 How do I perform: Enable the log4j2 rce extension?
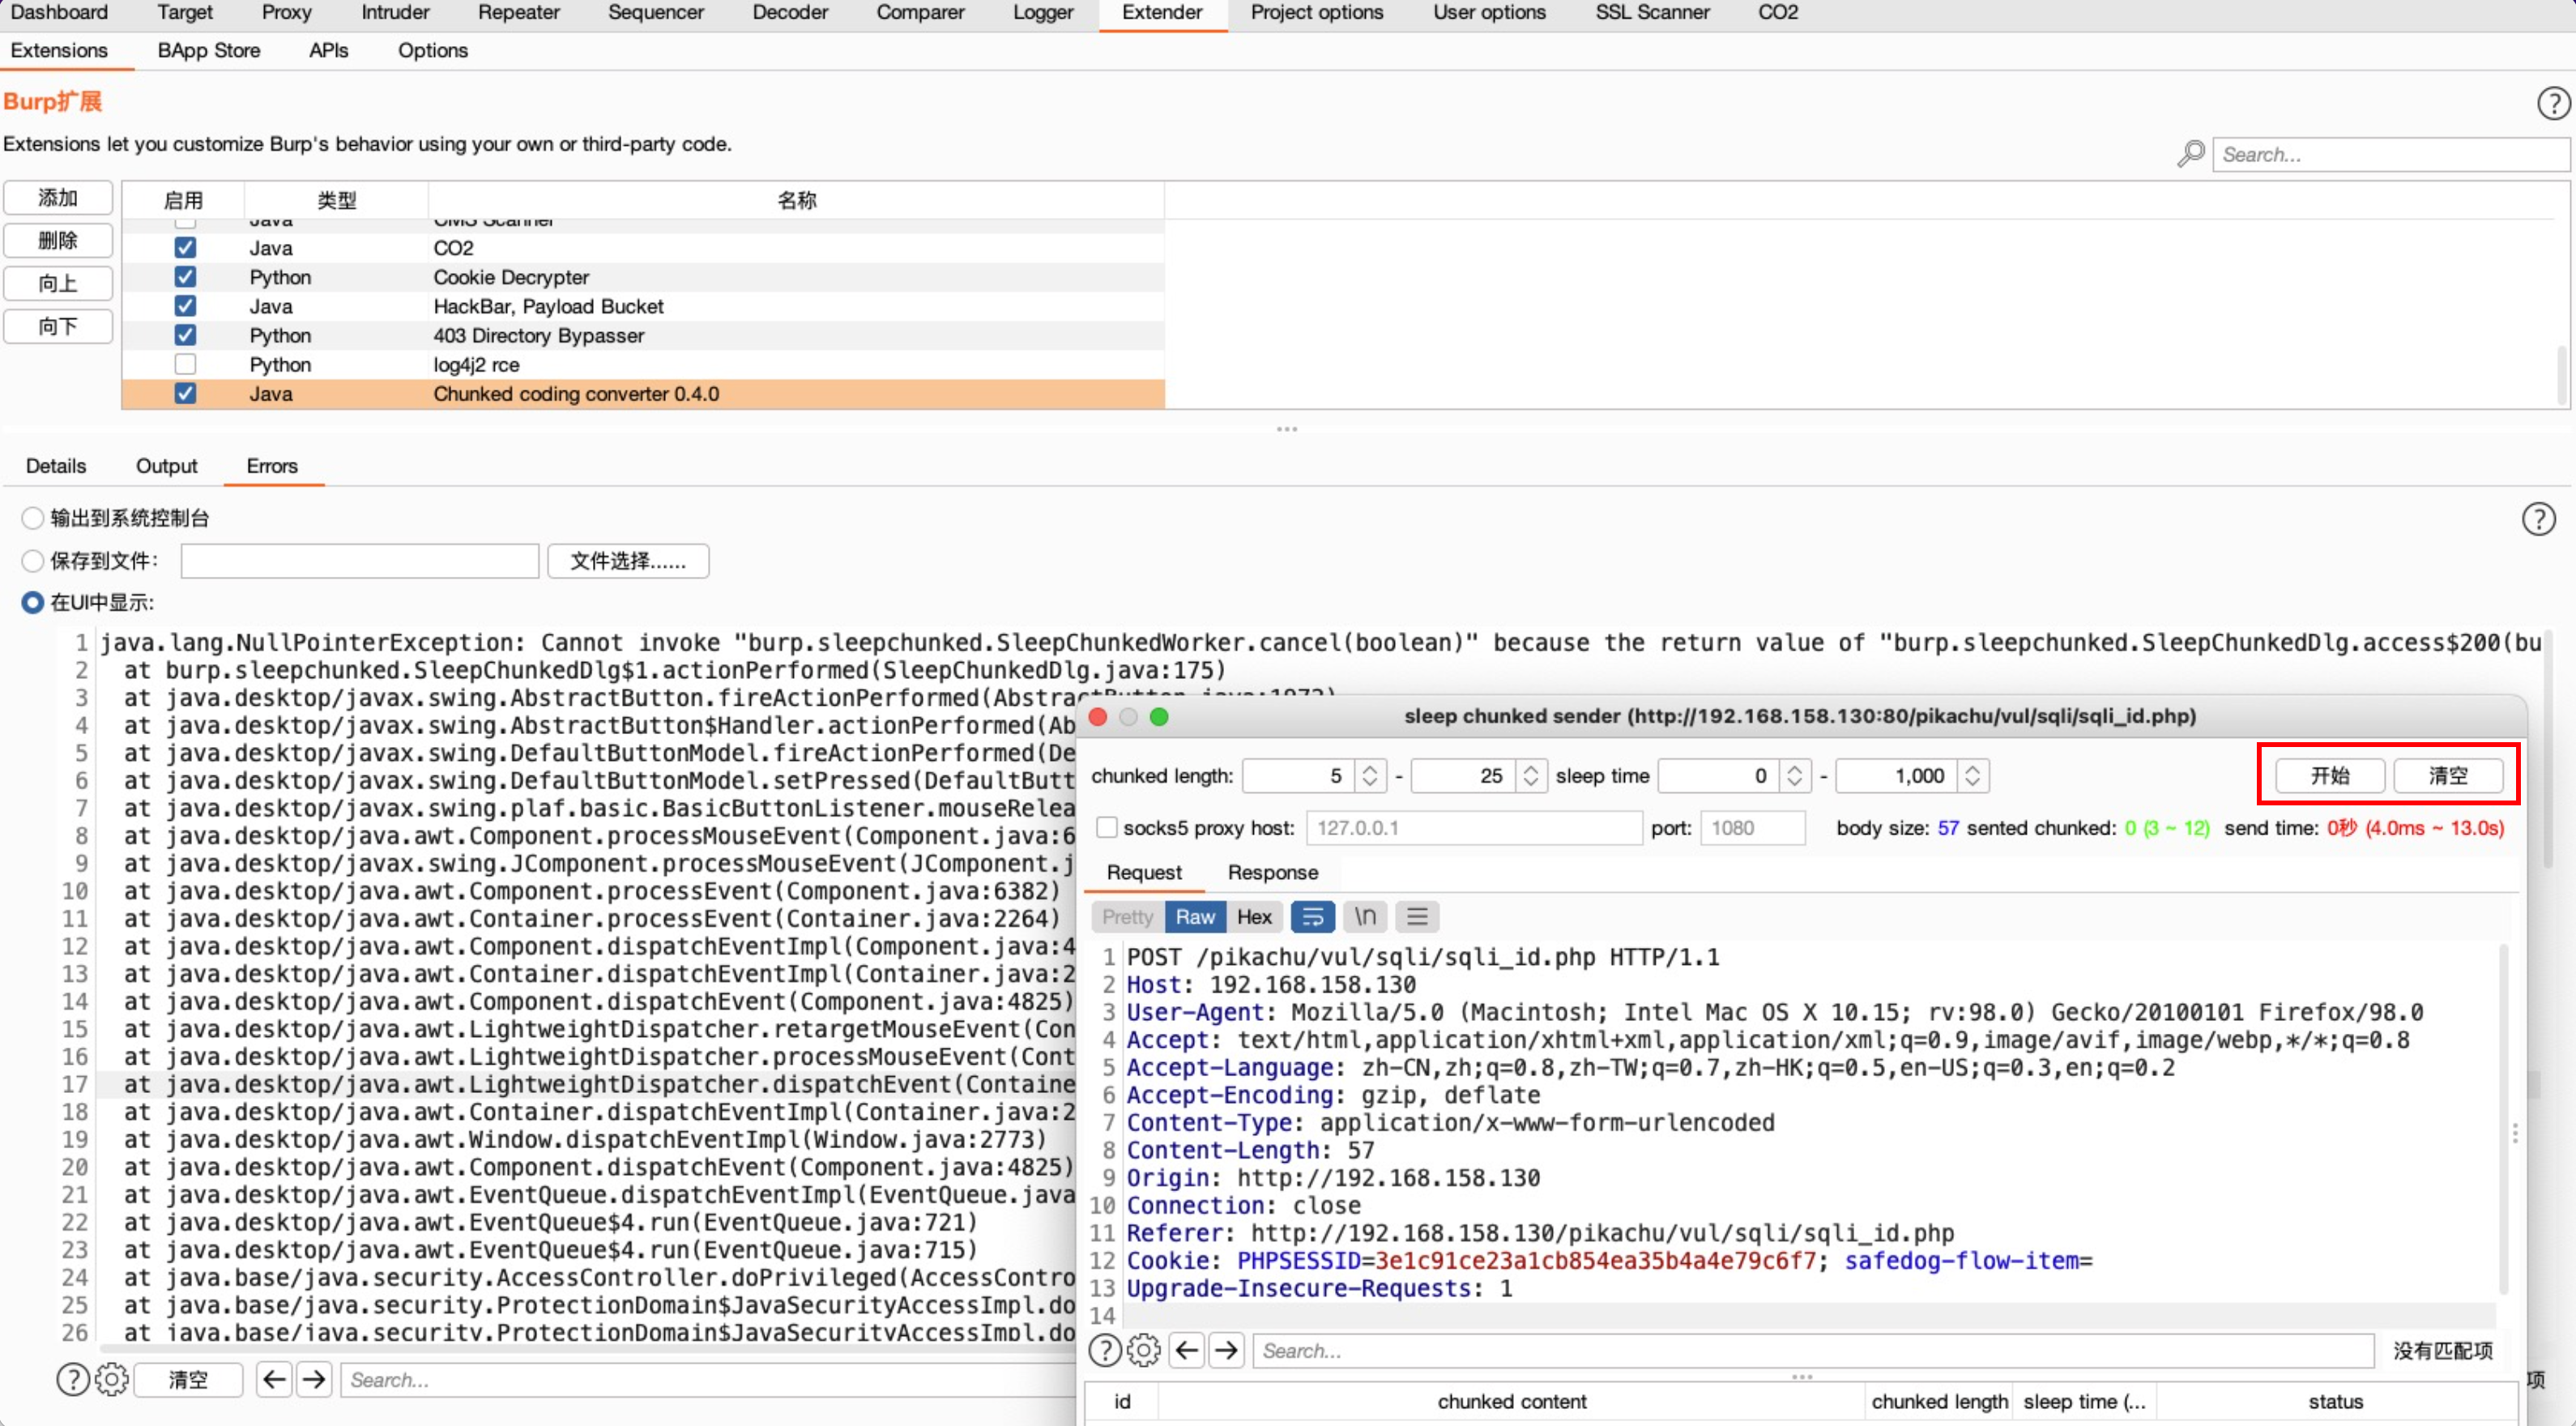185,363
